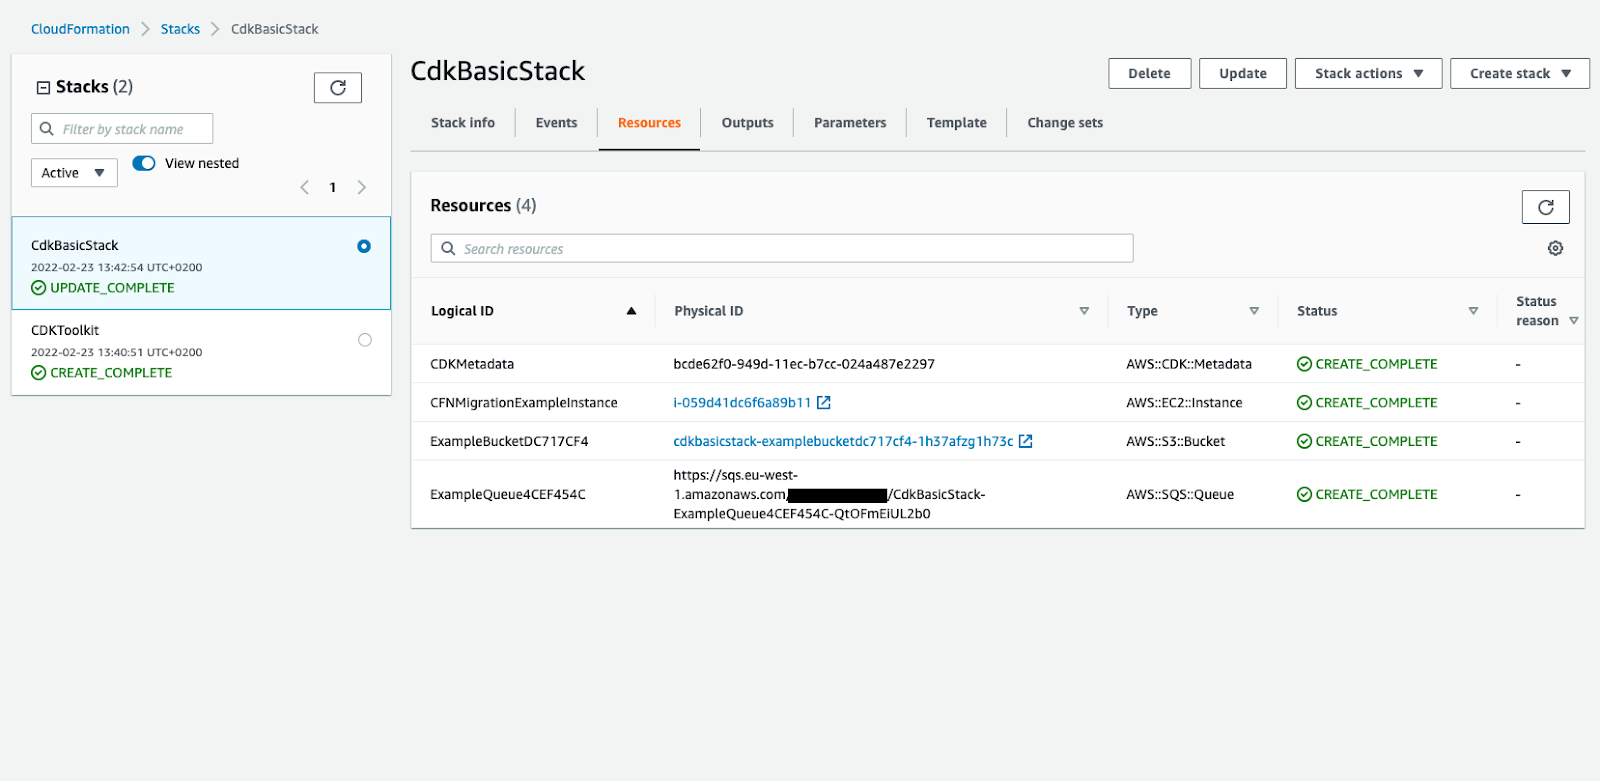Open the Change sets tab
Screen dimensions: 1600x781
click(x=1065, y=123)
